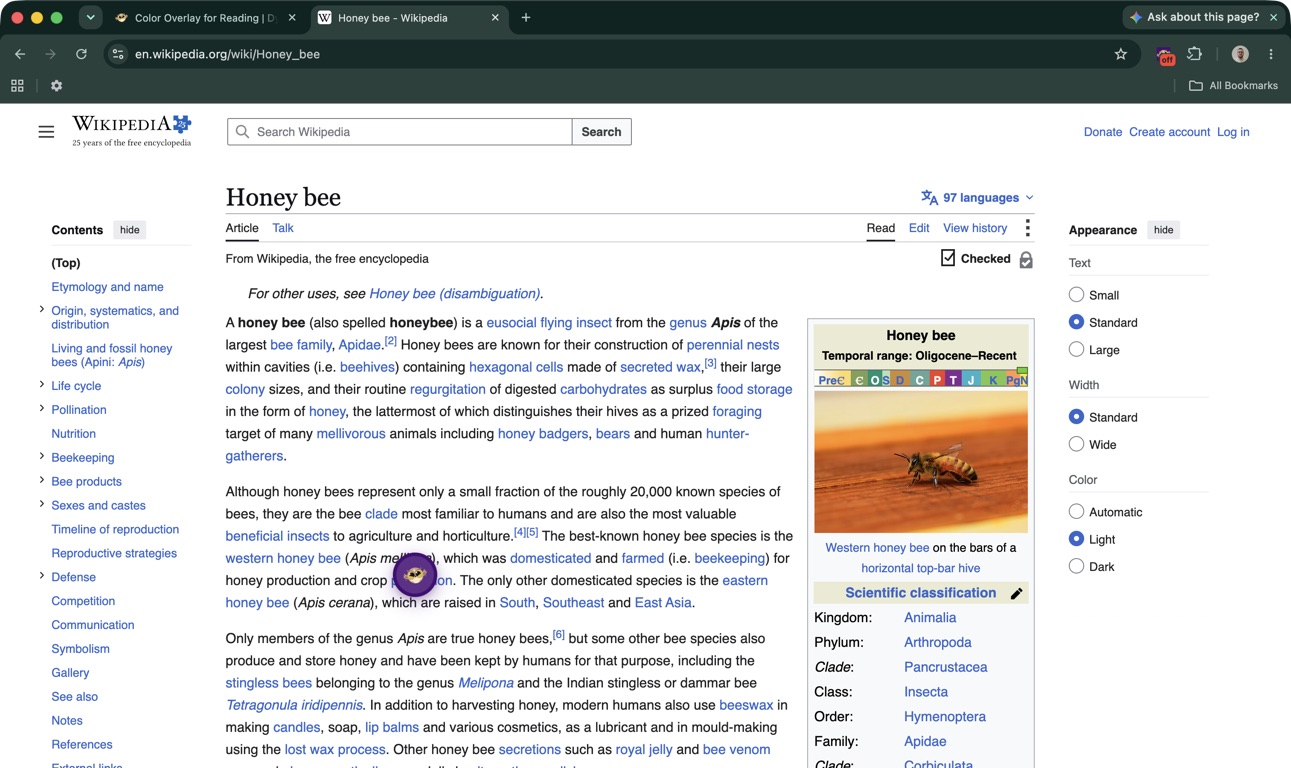Viewport: 1291px width, 768px height.
Task: Reload the page
Action: pyautogui.click(x=82, y=54)
